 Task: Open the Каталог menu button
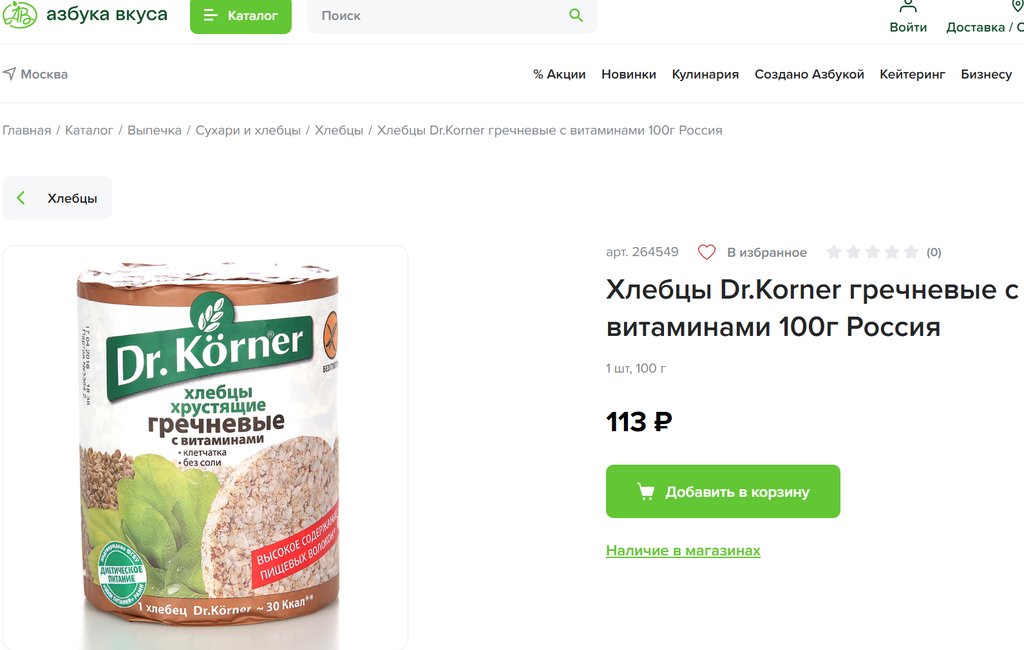click(240, 16)
